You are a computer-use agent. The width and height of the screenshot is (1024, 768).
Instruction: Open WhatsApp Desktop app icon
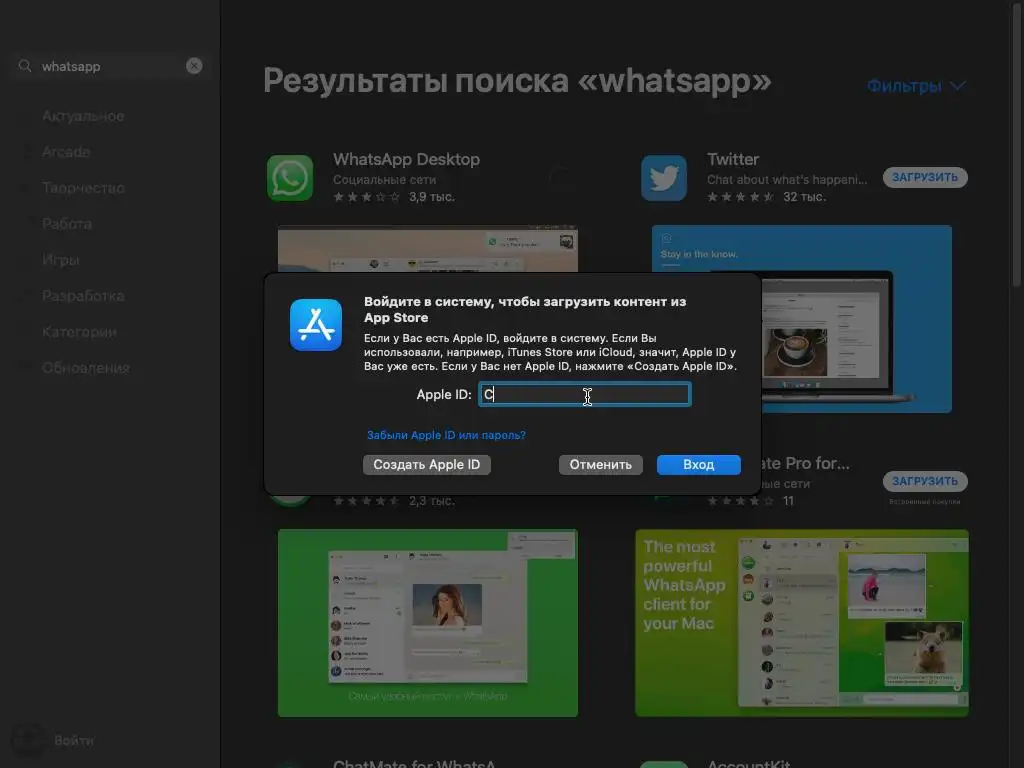coord(290,178)
